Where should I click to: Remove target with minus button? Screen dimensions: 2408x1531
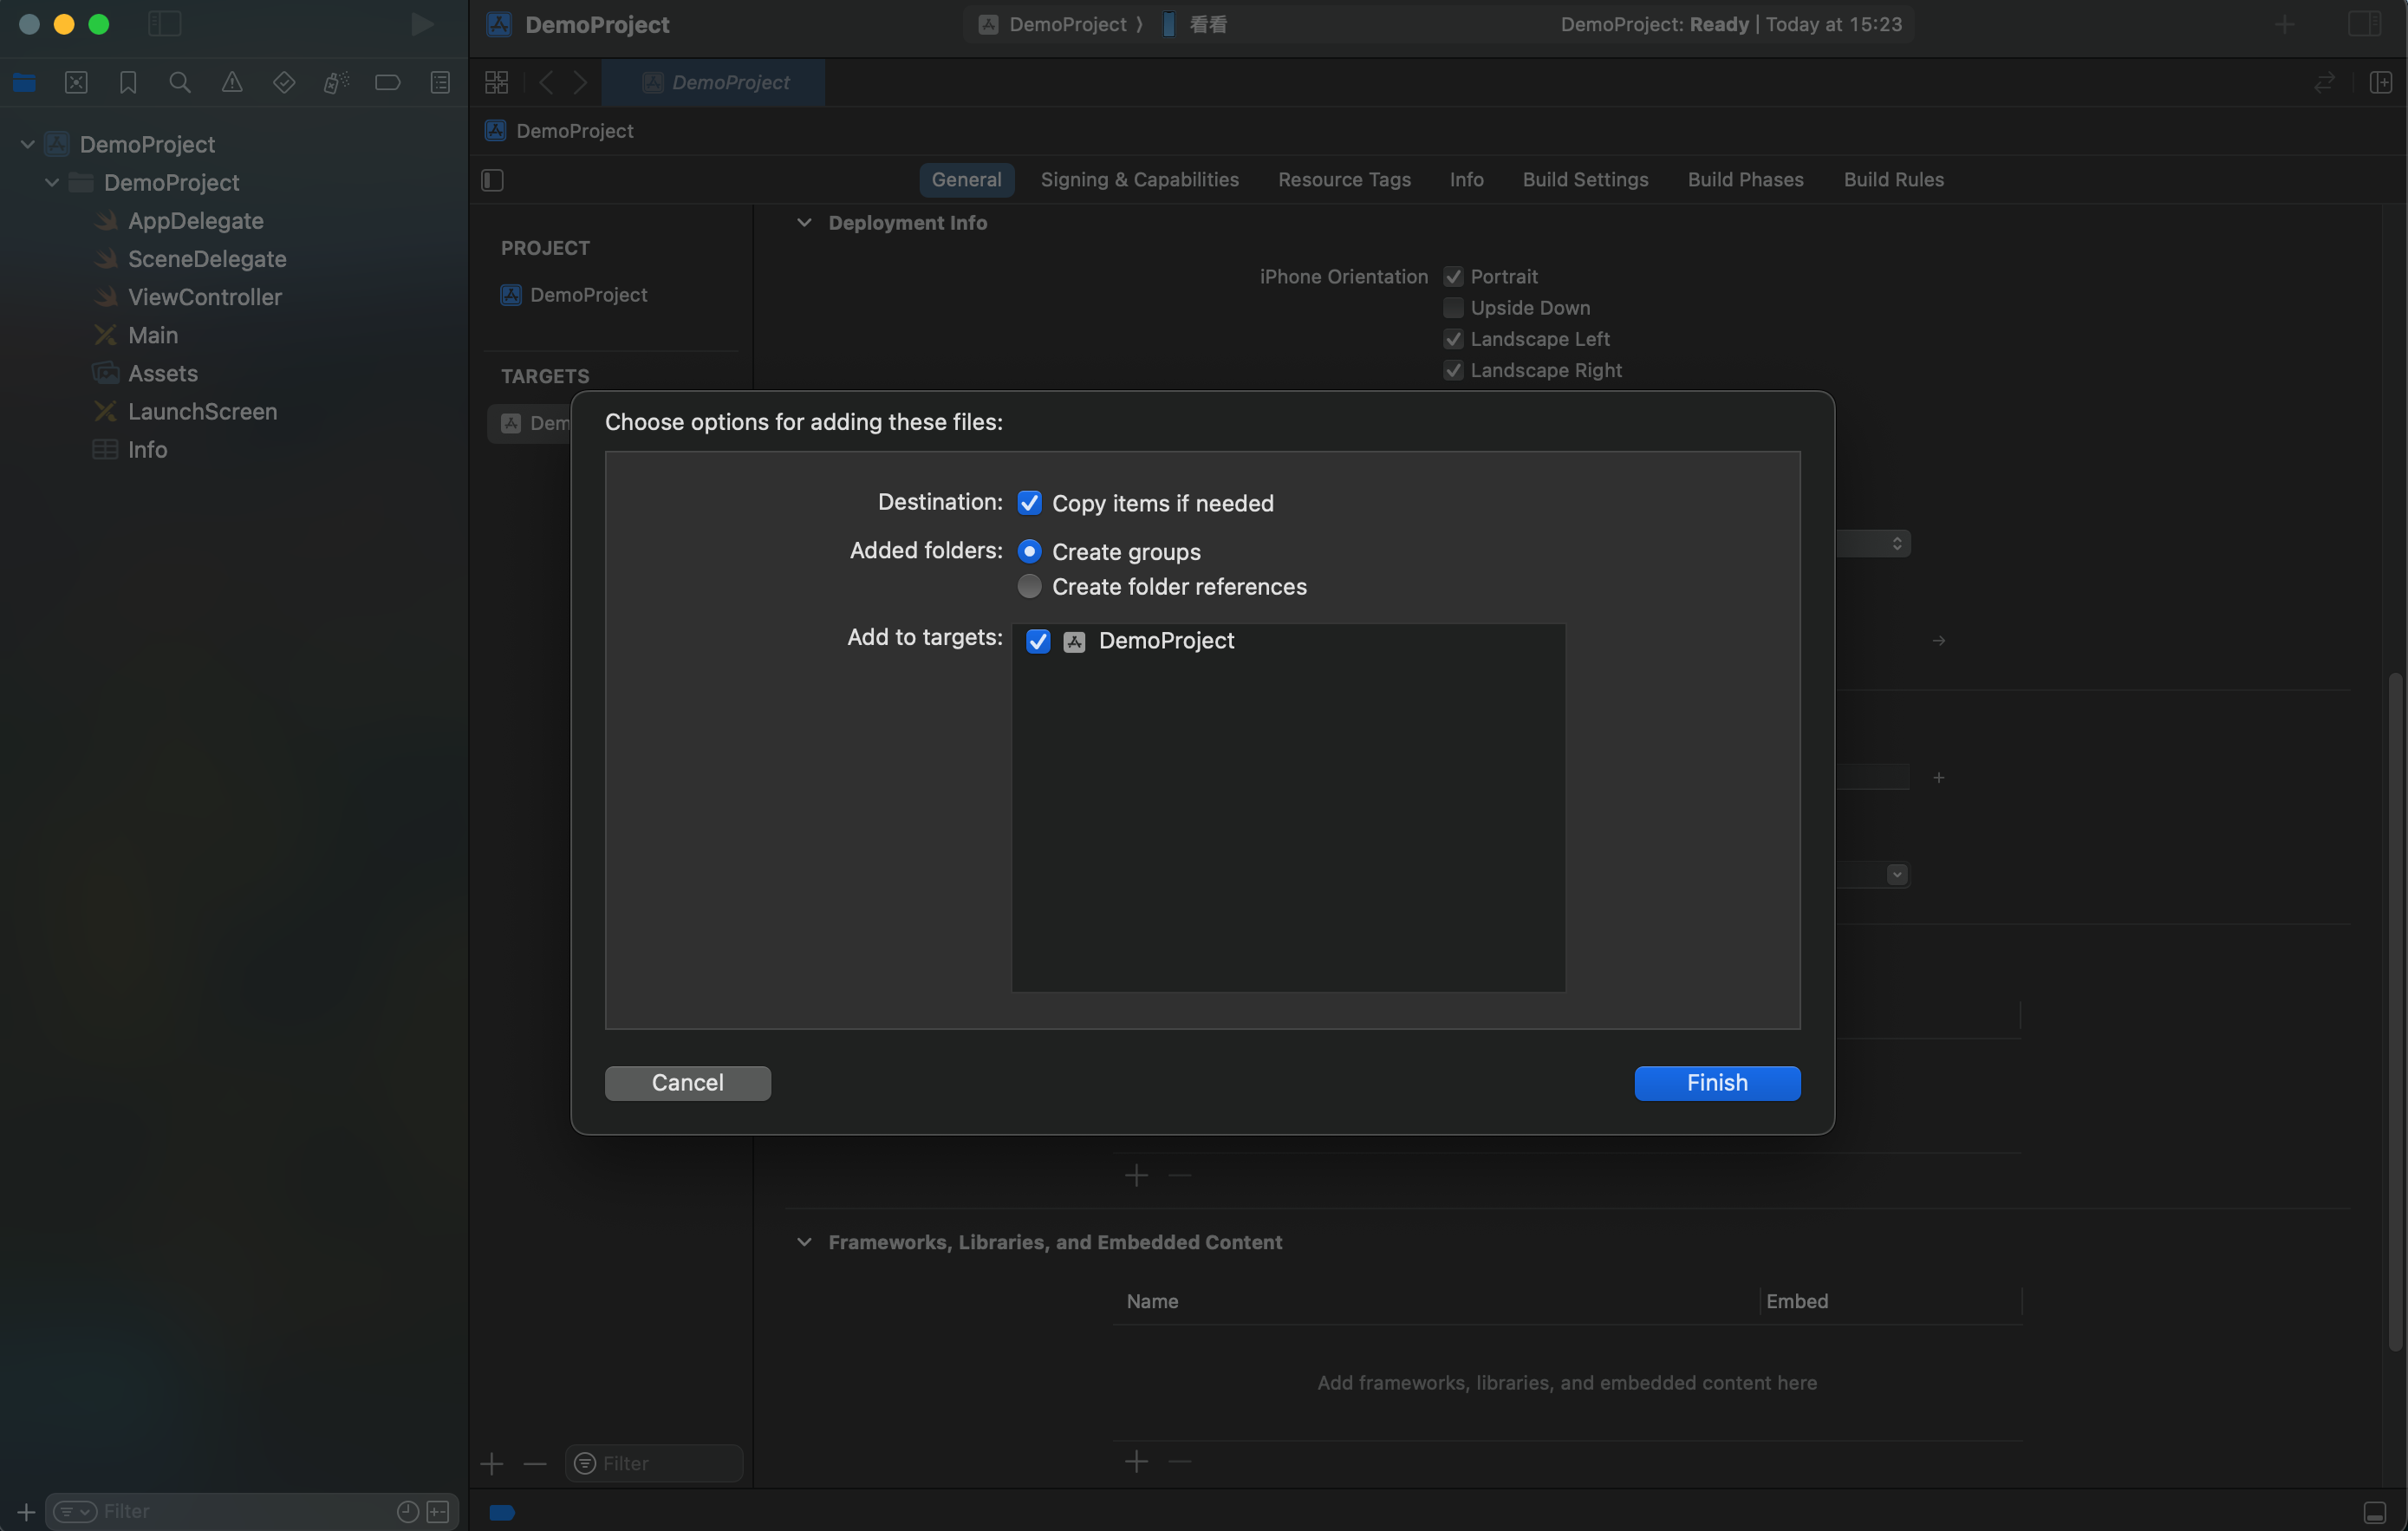(x=535, y=1465)
